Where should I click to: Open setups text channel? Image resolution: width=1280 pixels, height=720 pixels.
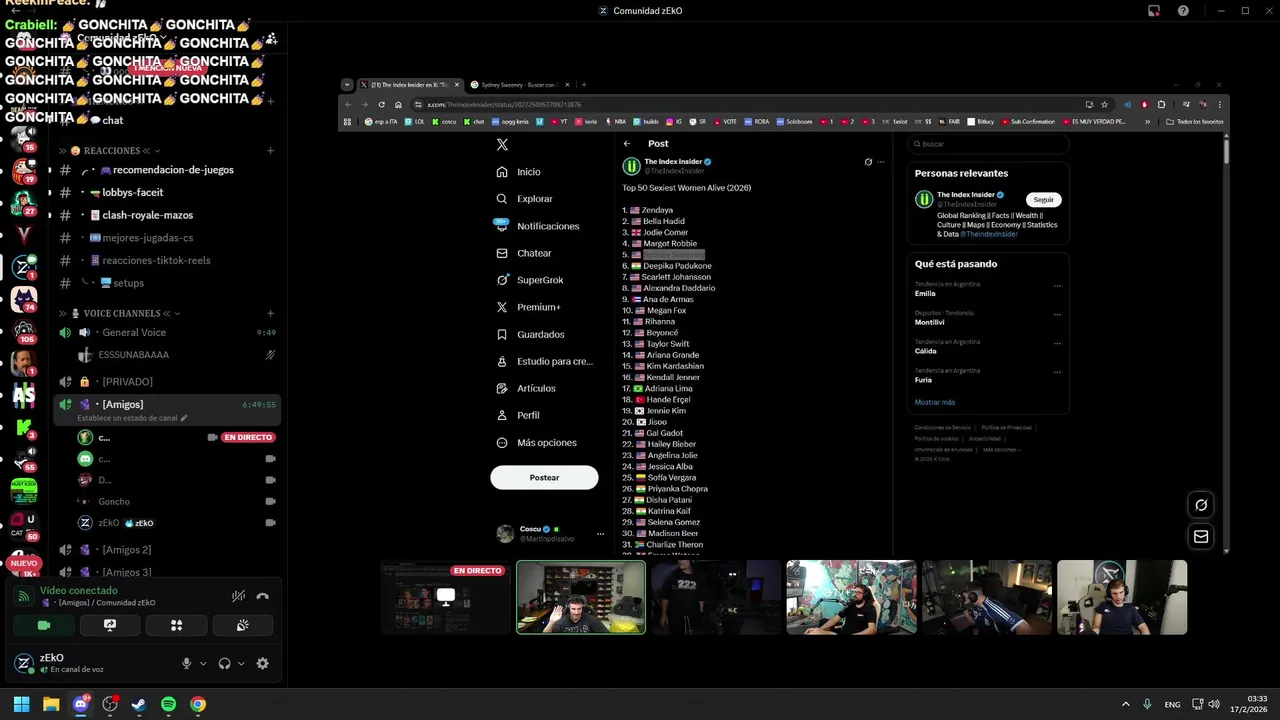[x=167, y=283]
